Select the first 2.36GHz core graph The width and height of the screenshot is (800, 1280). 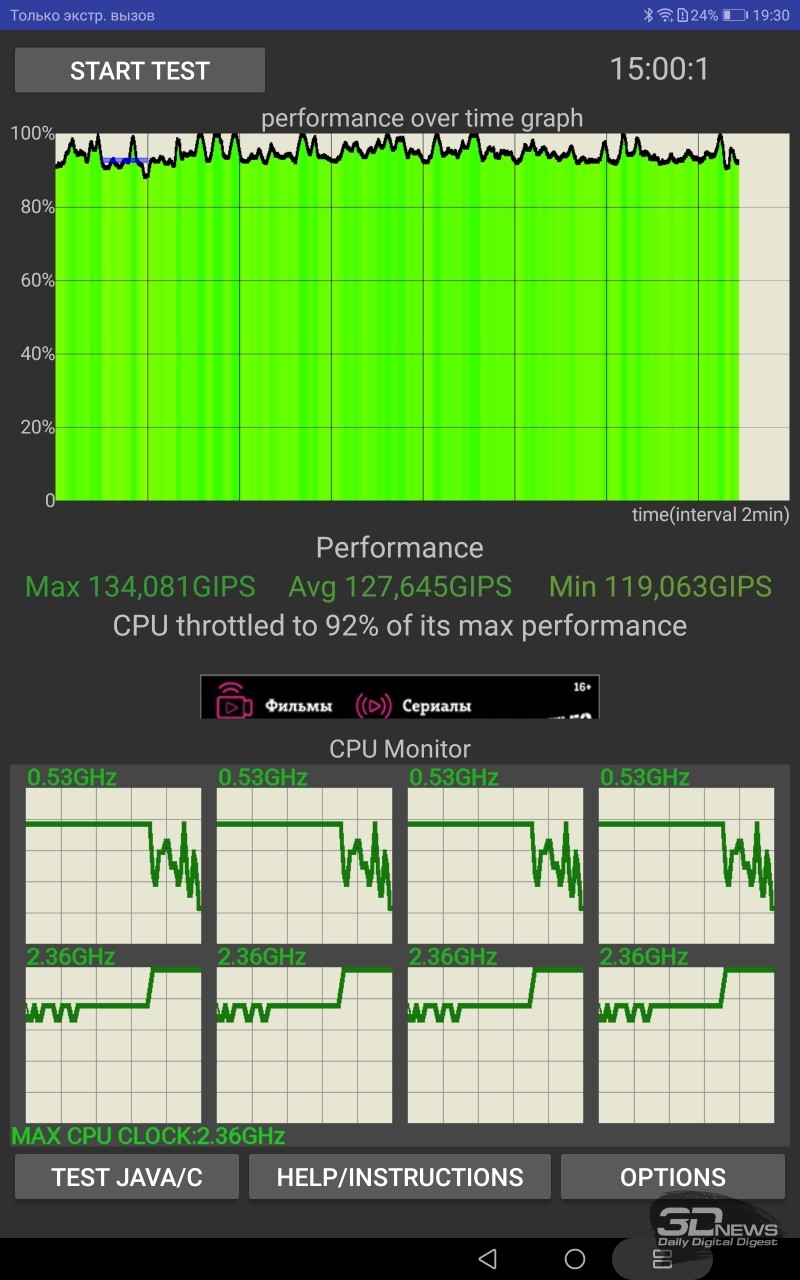pos(113,1045)
